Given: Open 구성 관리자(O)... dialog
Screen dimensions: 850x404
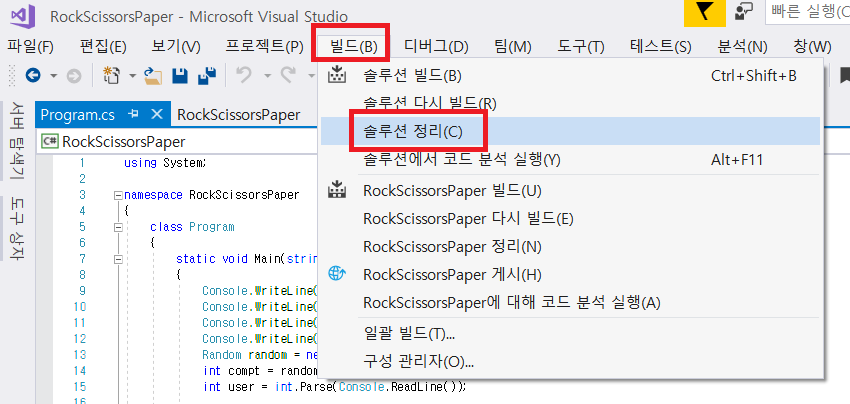Looking at the screenshot, I should [x=570, y=362].
